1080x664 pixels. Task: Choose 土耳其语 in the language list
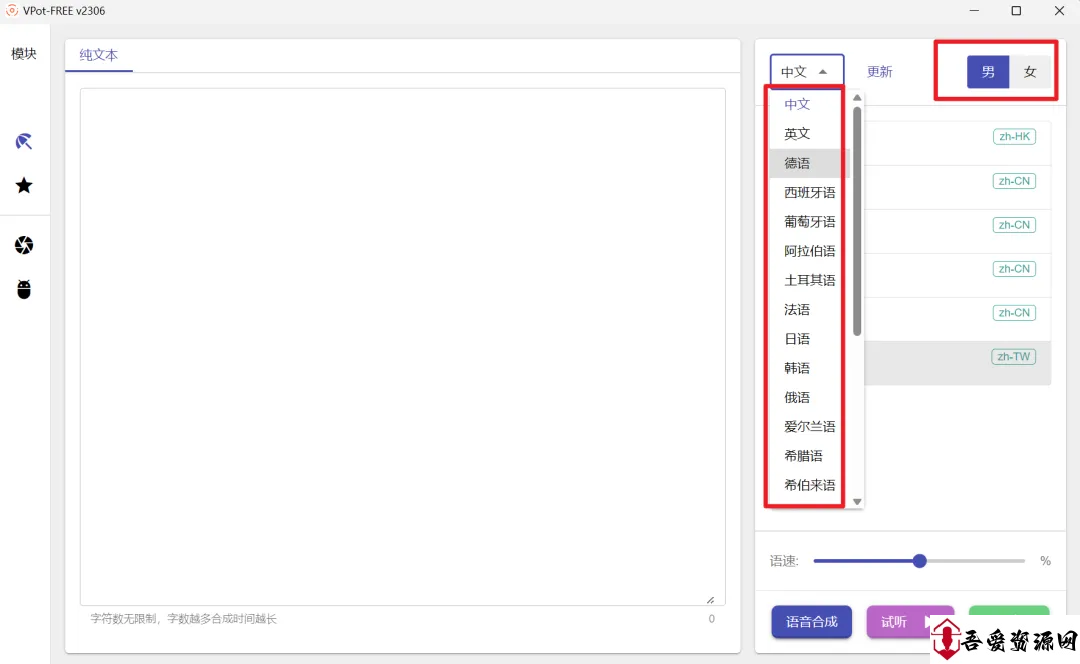coord(809,280)
